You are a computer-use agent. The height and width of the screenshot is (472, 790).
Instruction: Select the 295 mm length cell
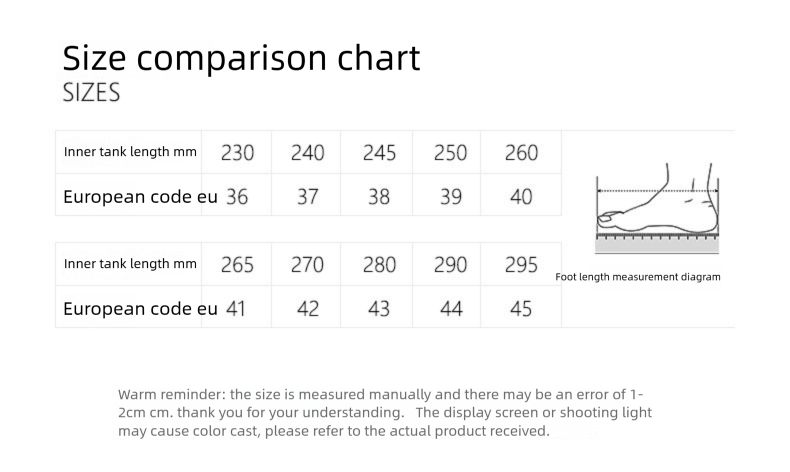(521, 265)
